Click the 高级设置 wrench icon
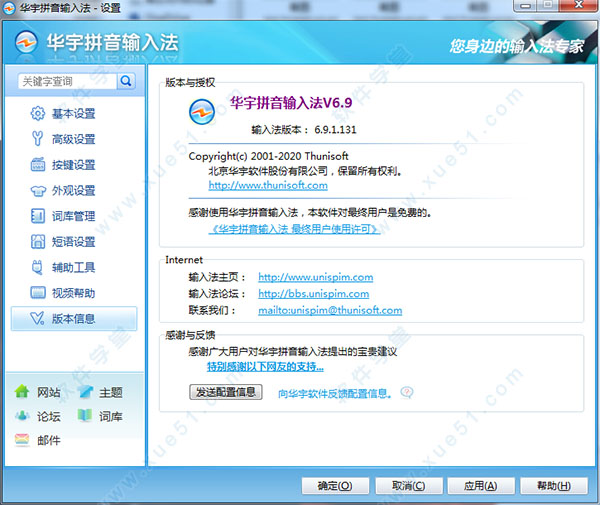The image size is (600, 505). tap(38, 139)
